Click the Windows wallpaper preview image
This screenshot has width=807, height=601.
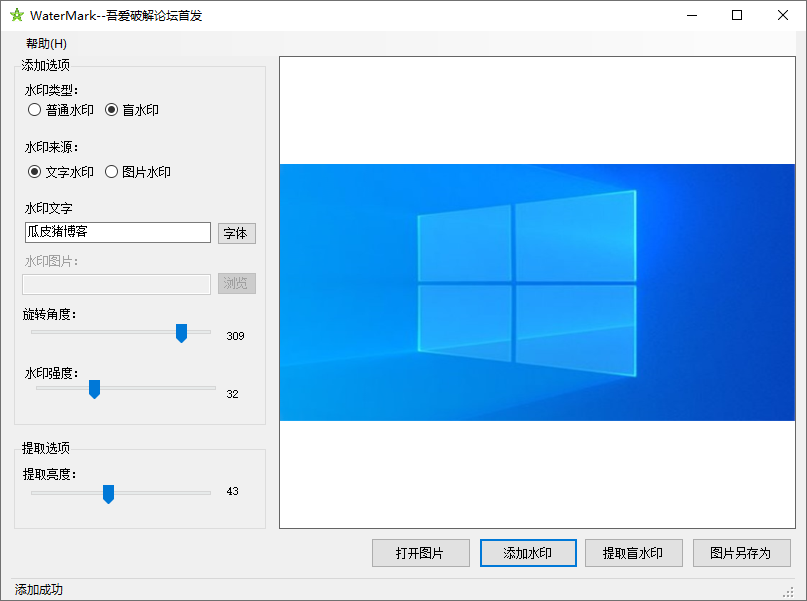click(x=537, y=292)
